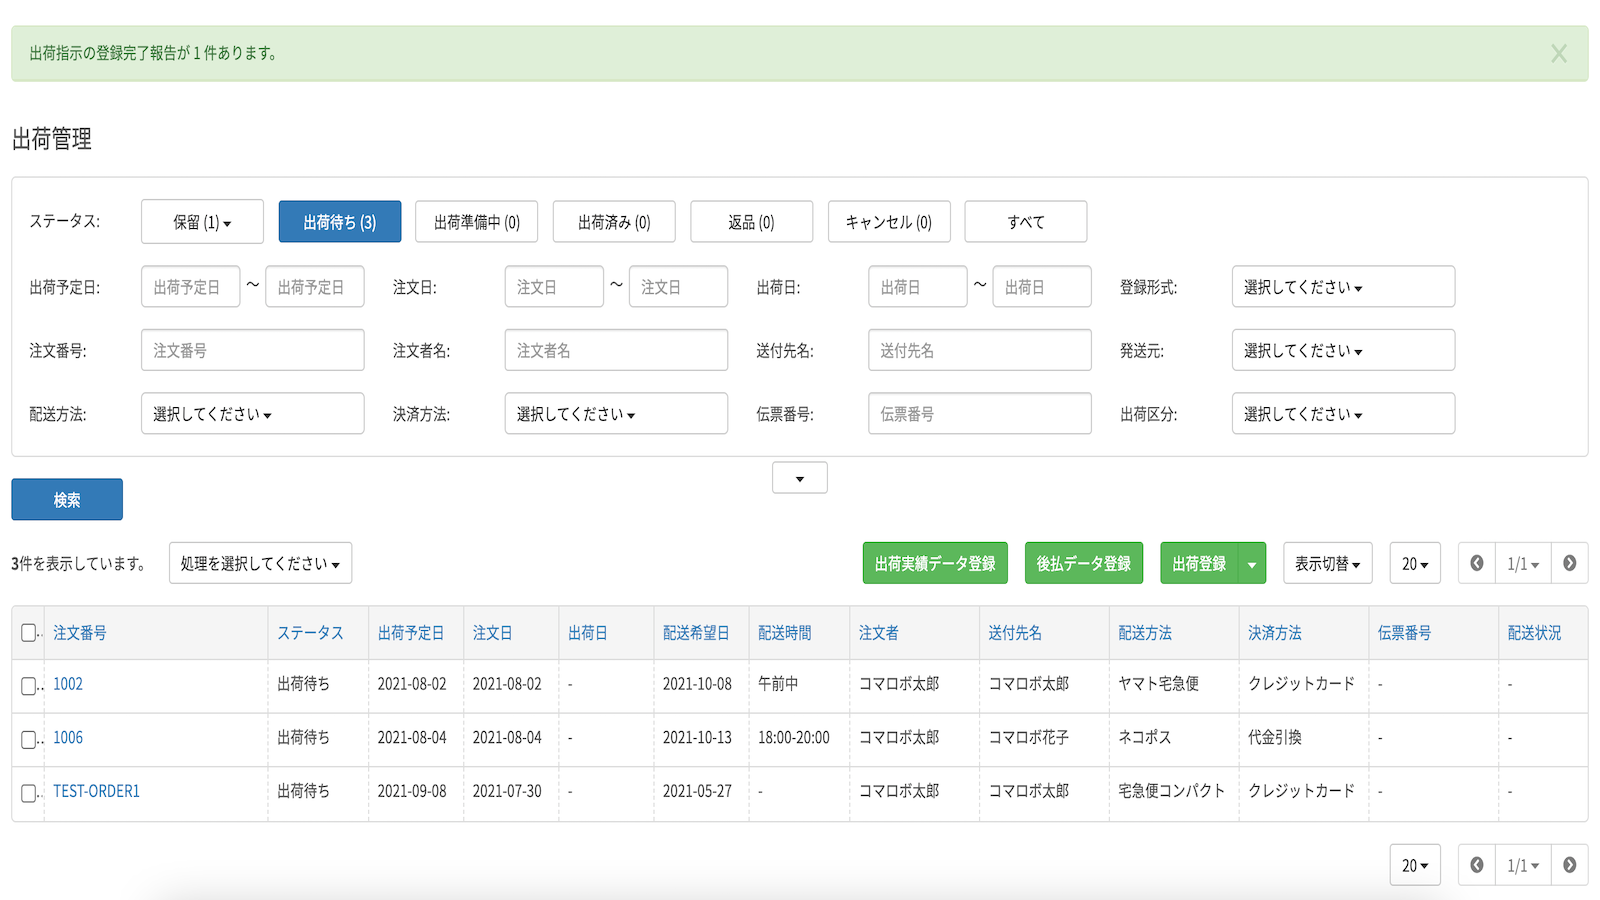Screen dimensions: 1600x900
Task: Sort by 配送時間 column header
Action: [x=784, y=632]
